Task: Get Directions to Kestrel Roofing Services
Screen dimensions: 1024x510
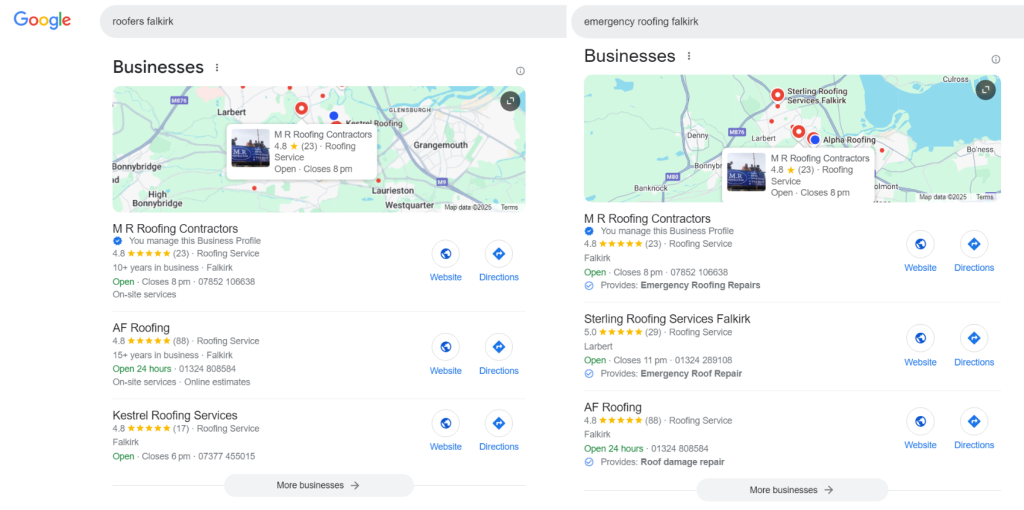Action: point(499,424)
